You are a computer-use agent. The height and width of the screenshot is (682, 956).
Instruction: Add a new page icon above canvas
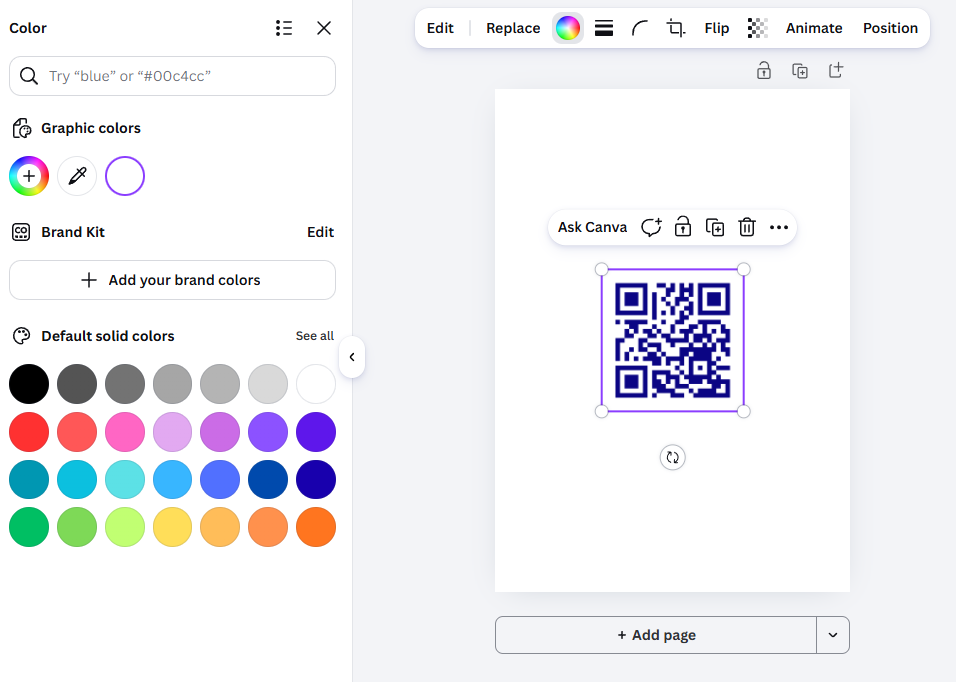pos(836,71)
